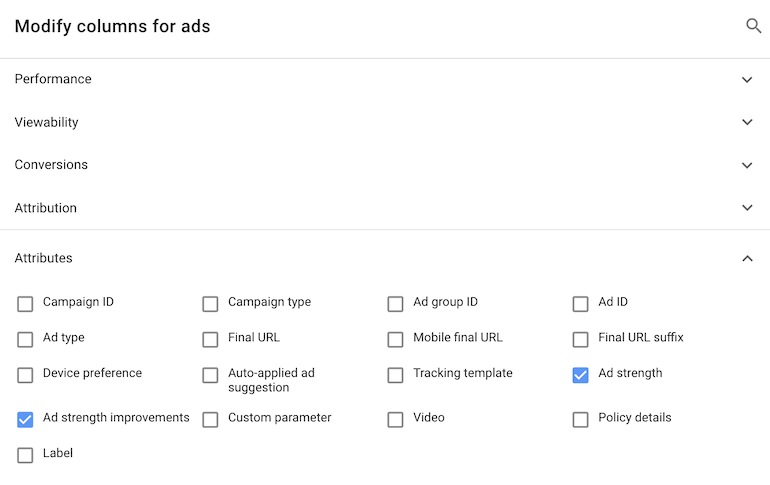Collapse the Attributes section chevron
The height and width of the screenshot is (485, 770).
pos(747,258)
